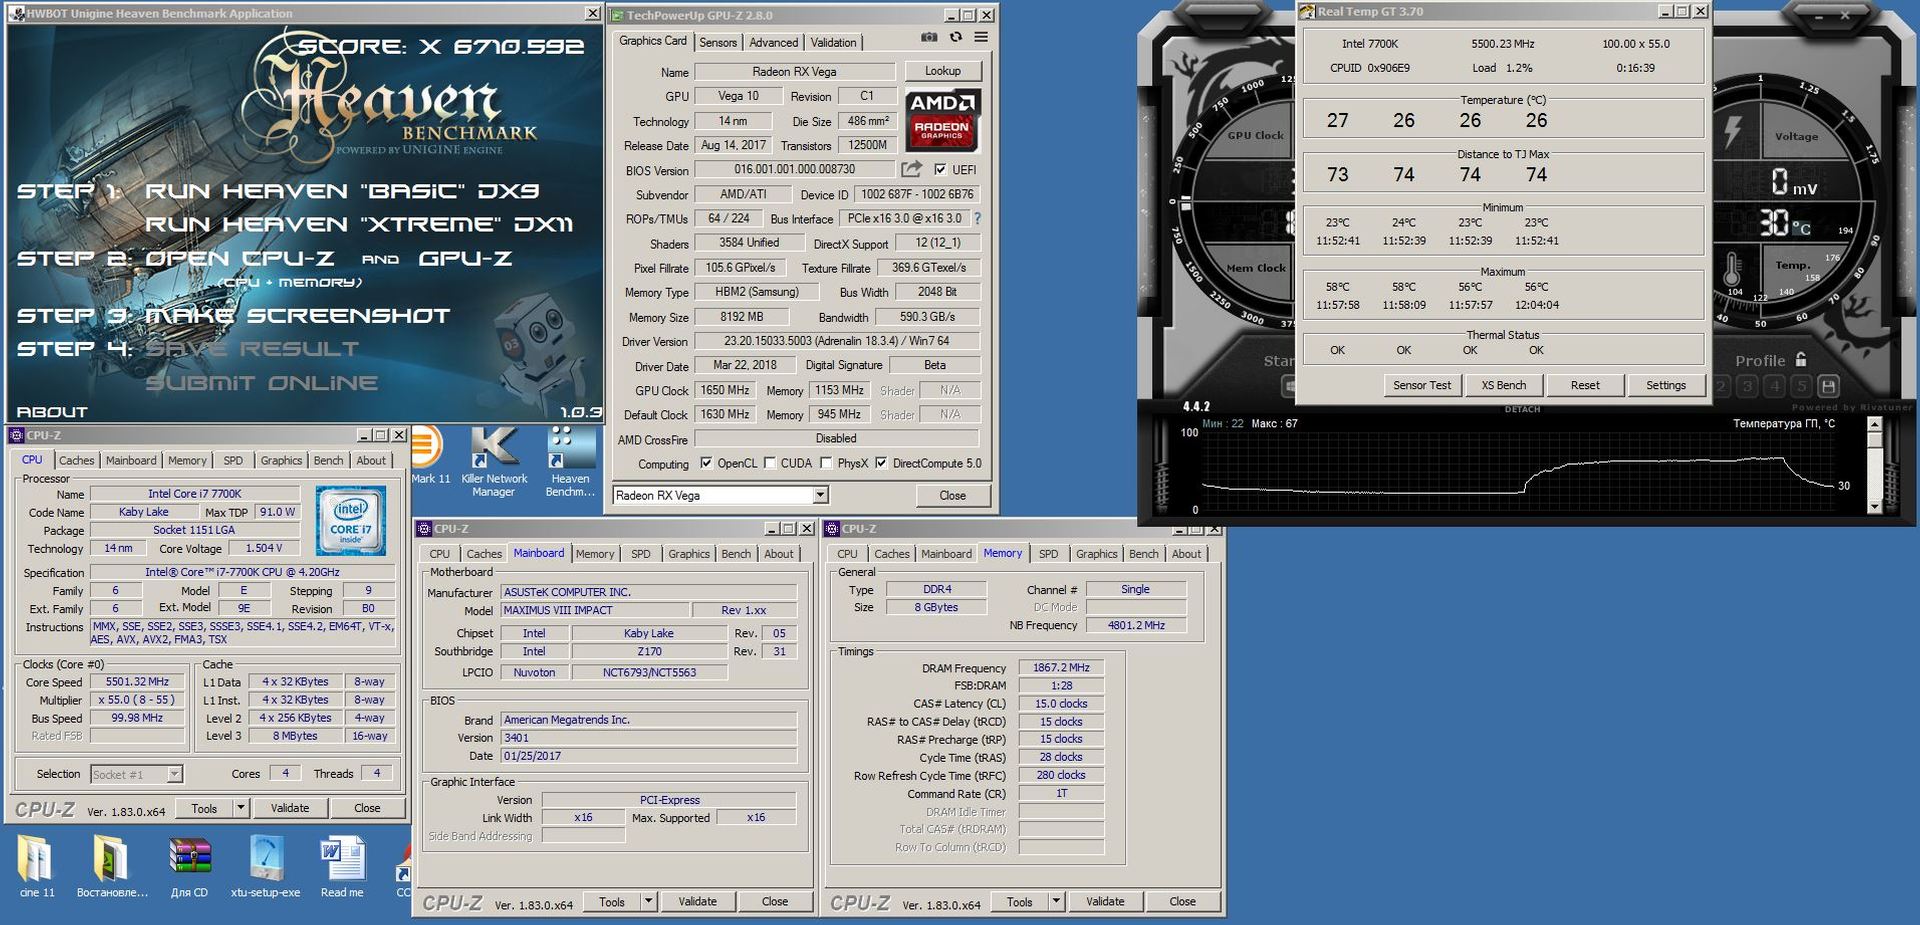Click the Sensor Test button in Real Temp
Screen dimensions: 1920x925
1422,385
